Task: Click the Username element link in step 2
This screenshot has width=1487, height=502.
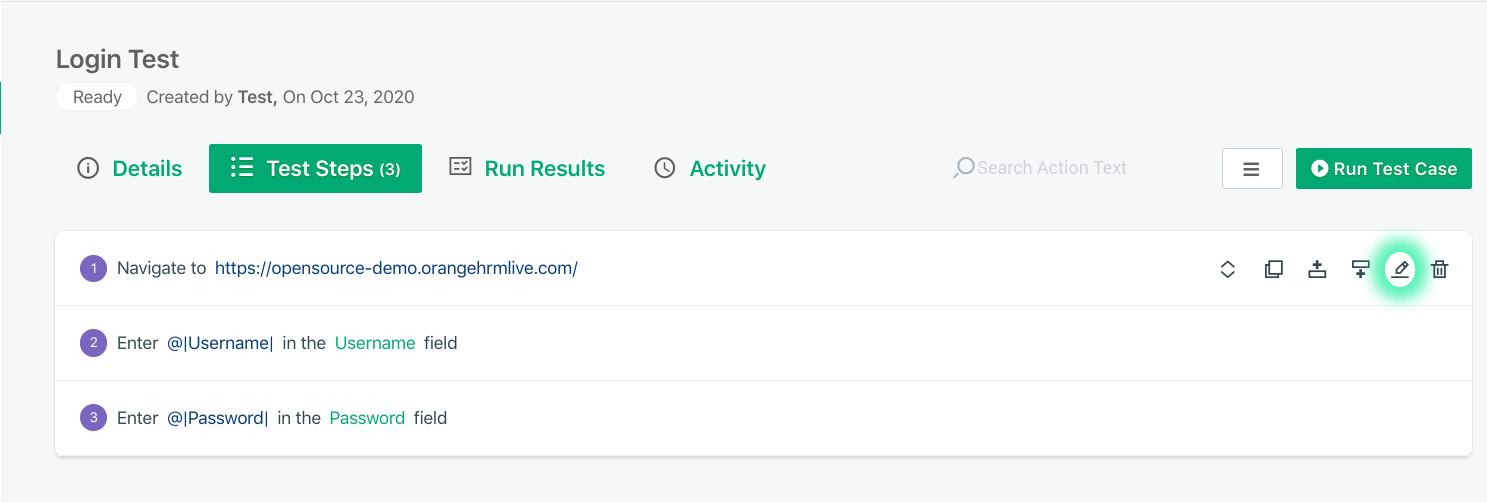Action: [x=375, y=343]
